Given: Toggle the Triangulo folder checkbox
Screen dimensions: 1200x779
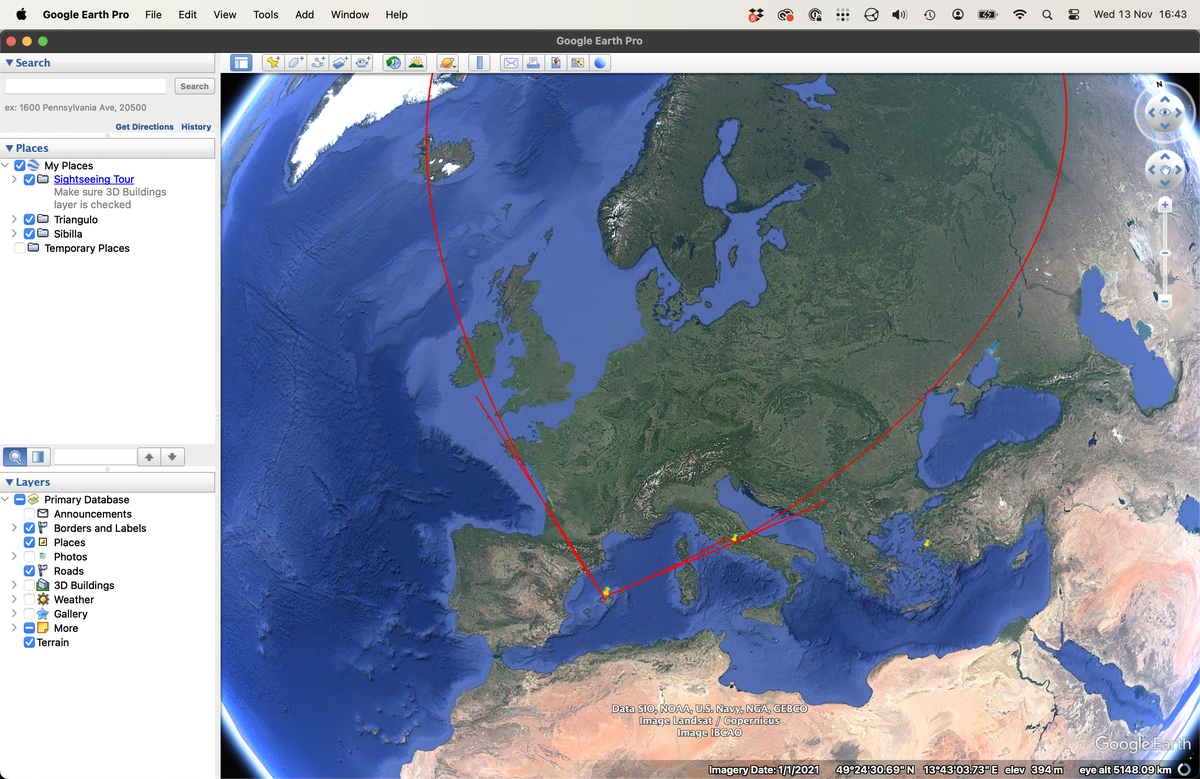Looking at the screenshot, I should click(x=29, y=220).
